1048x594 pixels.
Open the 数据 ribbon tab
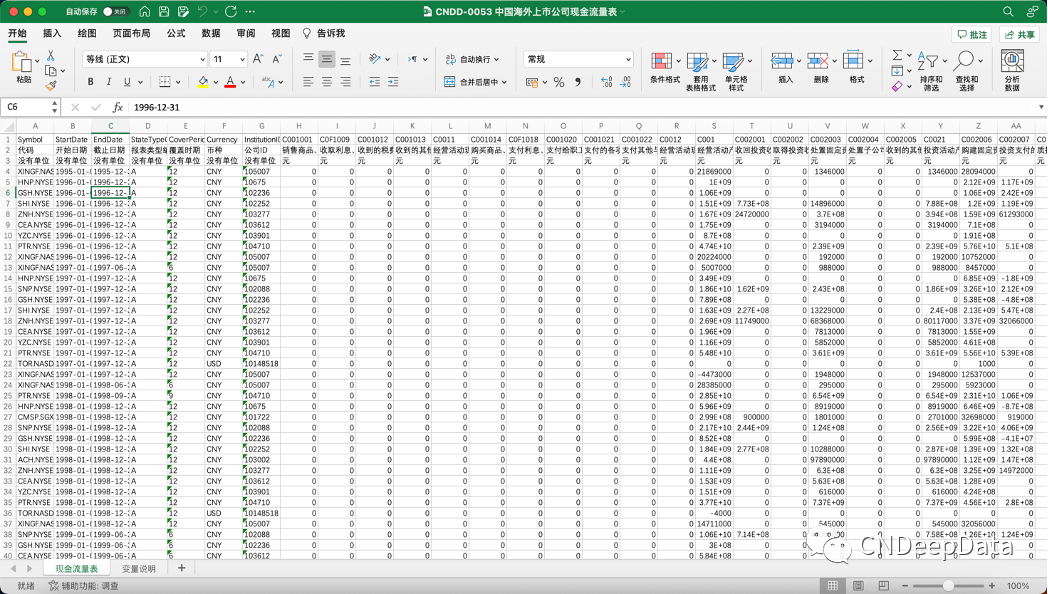(211, 33)
